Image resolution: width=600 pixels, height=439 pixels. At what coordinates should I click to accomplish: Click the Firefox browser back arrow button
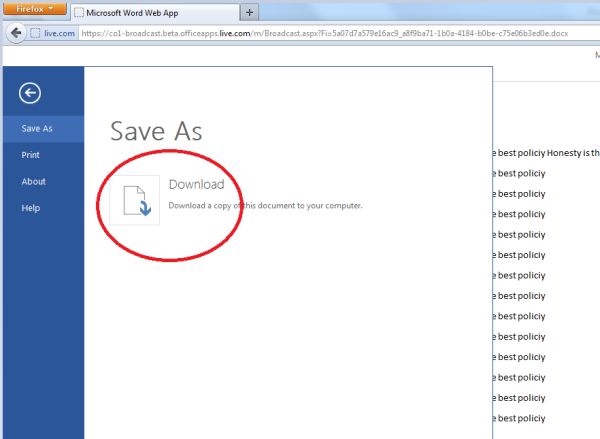(16, 33)
